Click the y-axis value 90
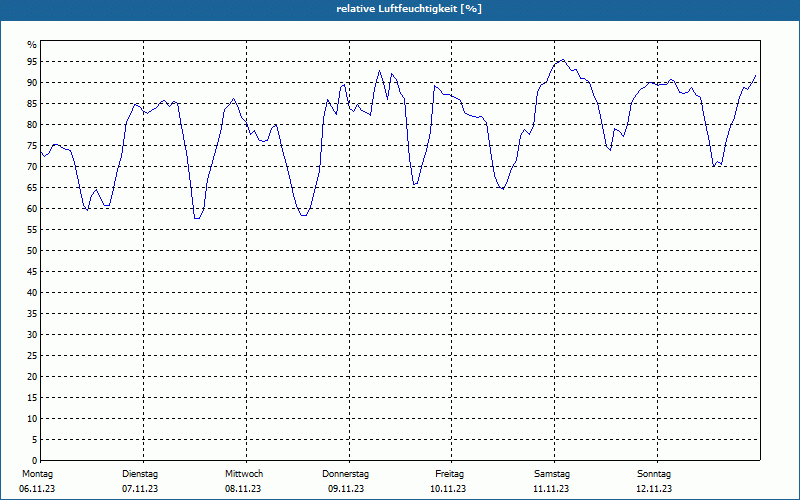The height and width of the screenshot is (500, 800). point(32,83)
